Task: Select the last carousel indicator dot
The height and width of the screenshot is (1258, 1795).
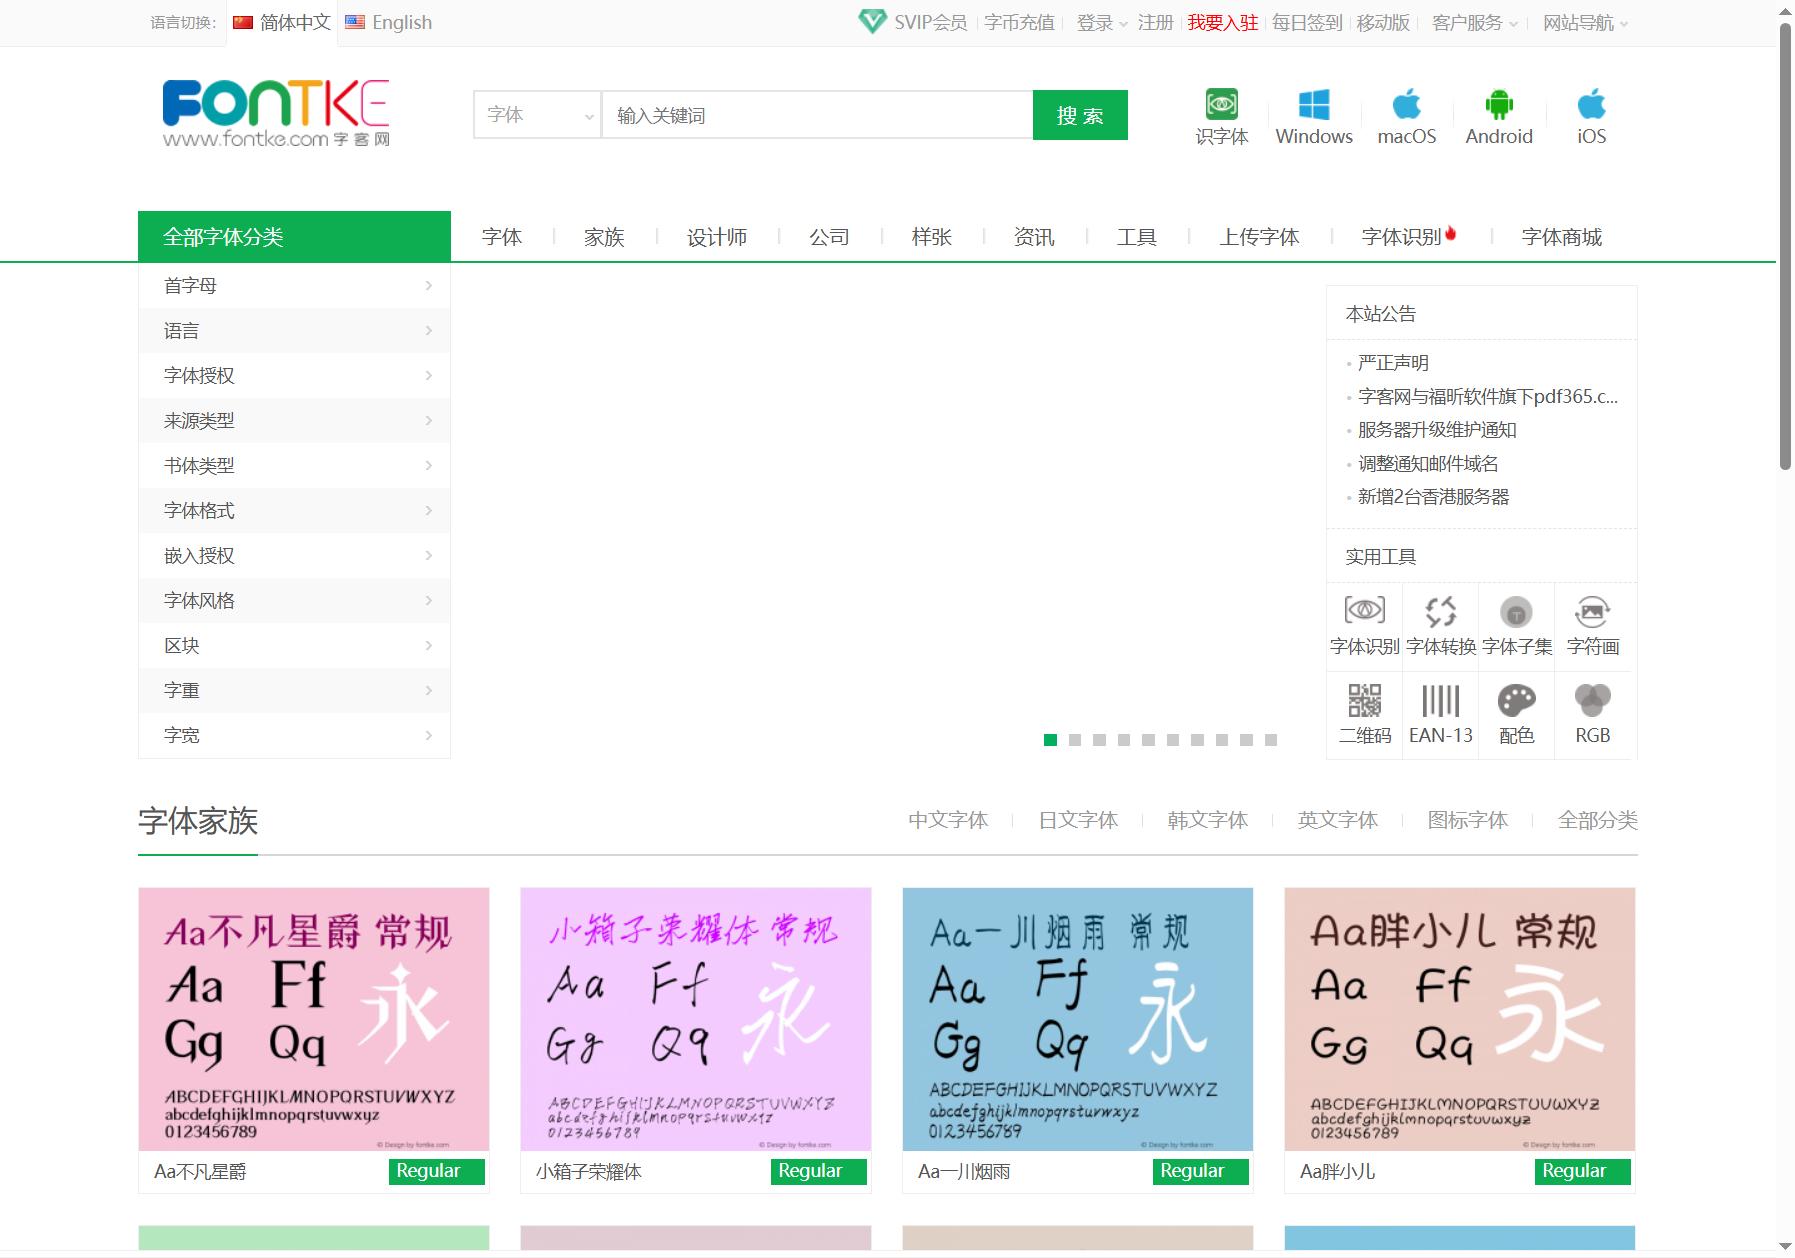Action: click(1271, 740)
